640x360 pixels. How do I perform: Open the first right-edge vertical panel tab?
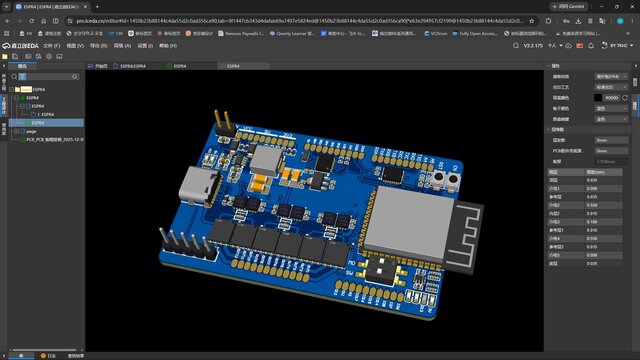click(x=635, y=82)
